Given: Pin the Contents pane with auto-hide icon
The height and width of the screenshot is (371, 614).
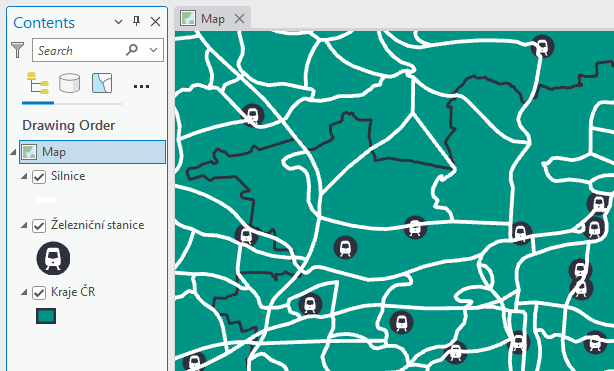Looking at the screenshot, I should pos(136,21).
